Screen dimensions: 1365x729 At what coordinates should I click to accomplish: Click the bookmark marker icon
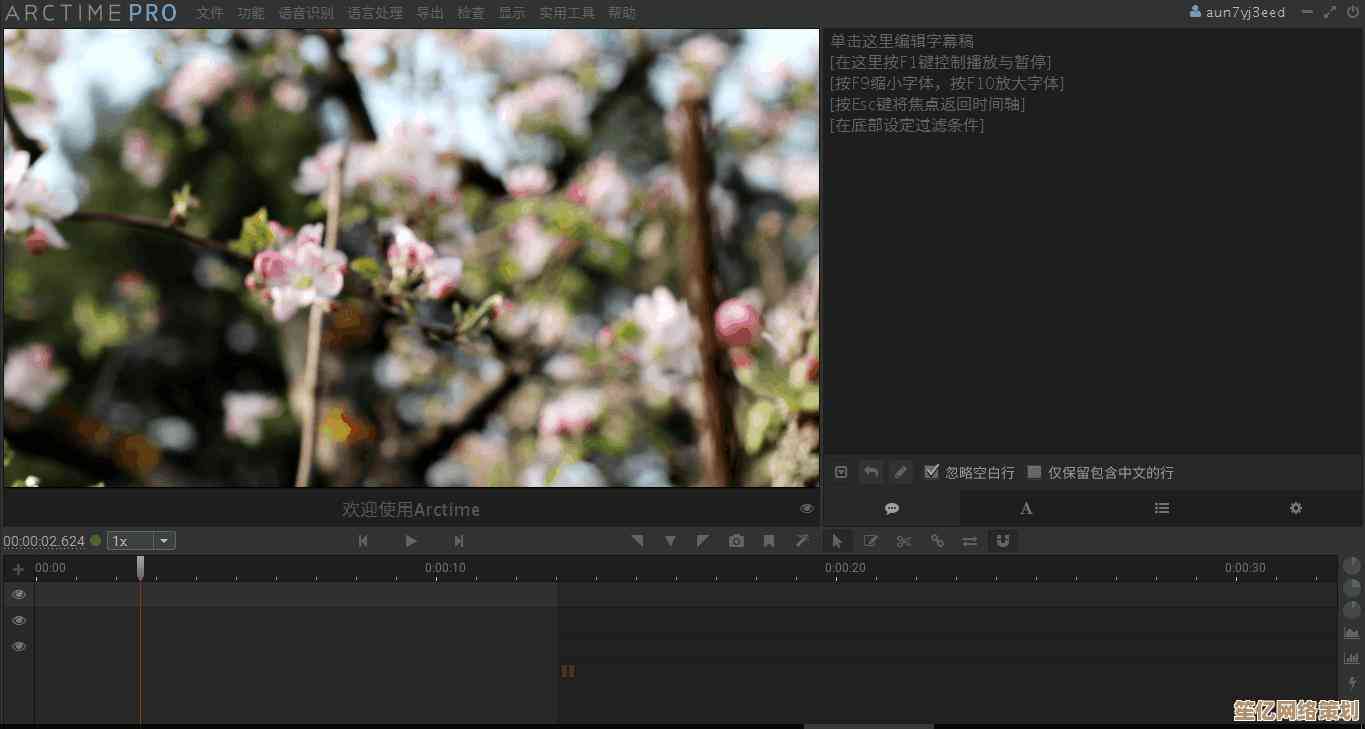click(x=769, y=541)
